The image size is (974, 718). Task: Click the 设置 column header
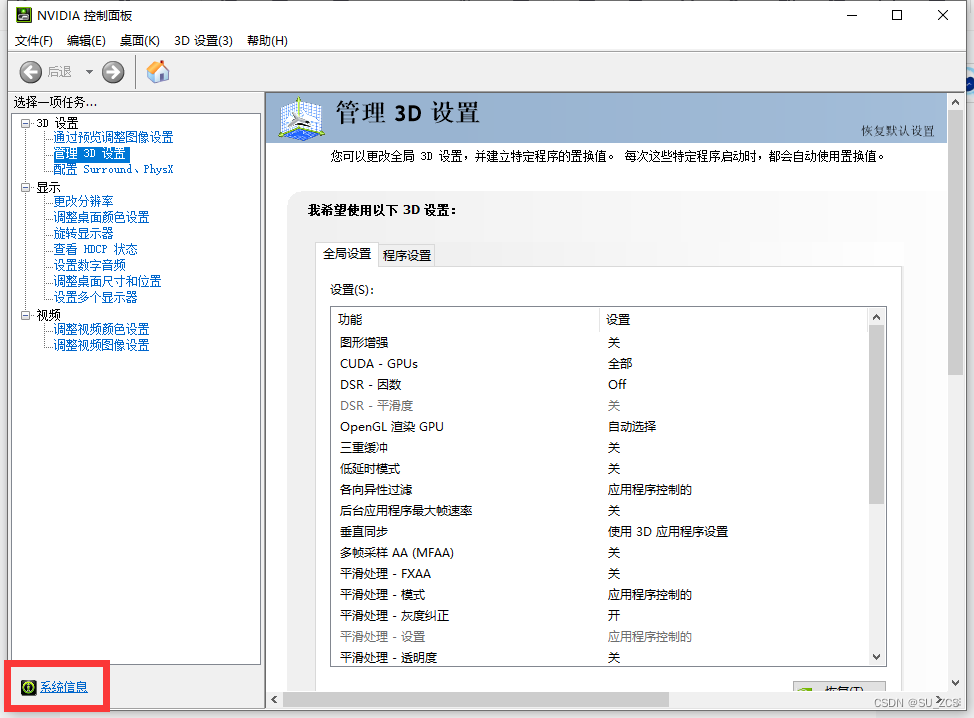[734, 319]
